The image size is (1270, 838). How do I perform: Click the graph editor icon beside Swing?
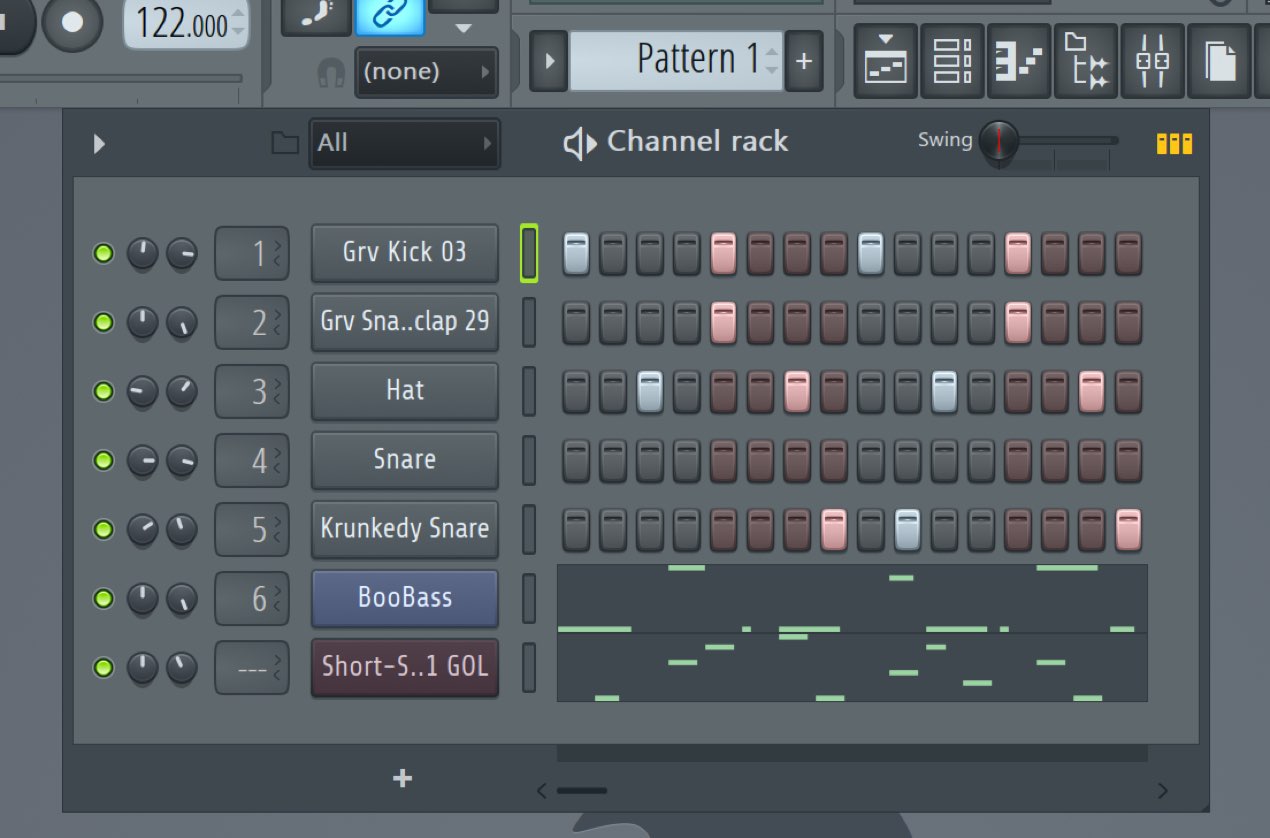tap(1174, 143)
